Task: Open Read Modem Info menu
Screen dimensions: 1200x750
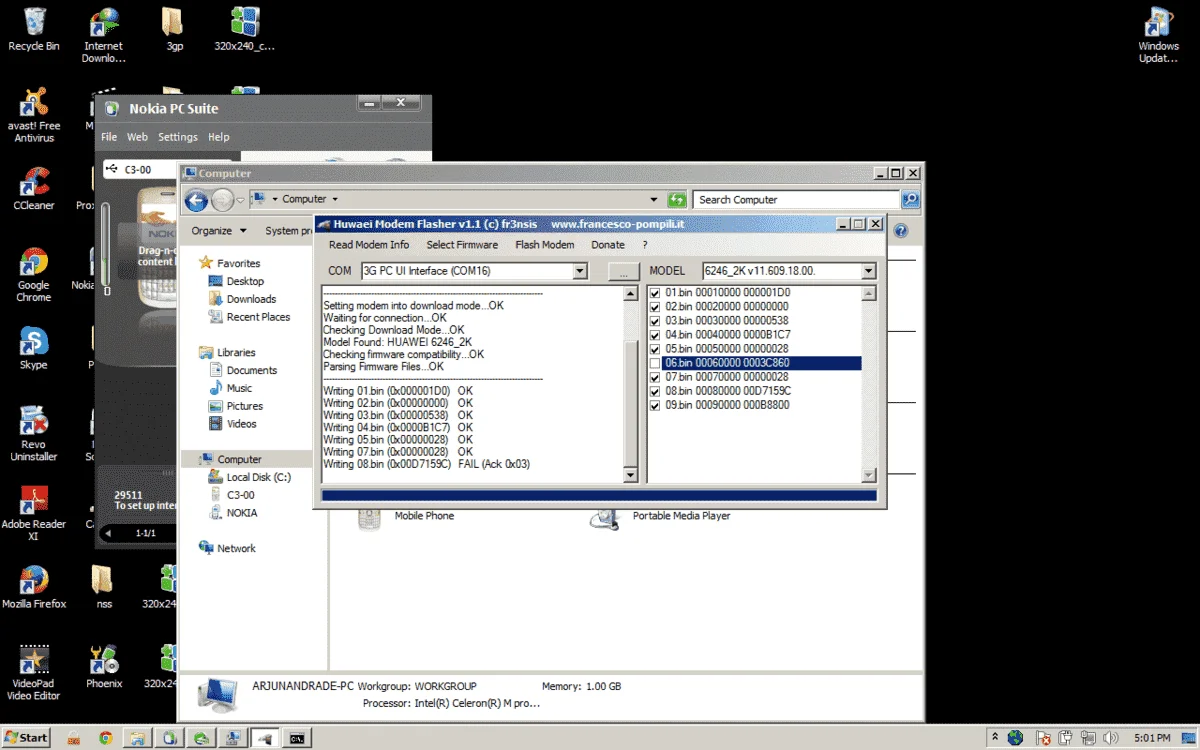Action: click(369, 245)
